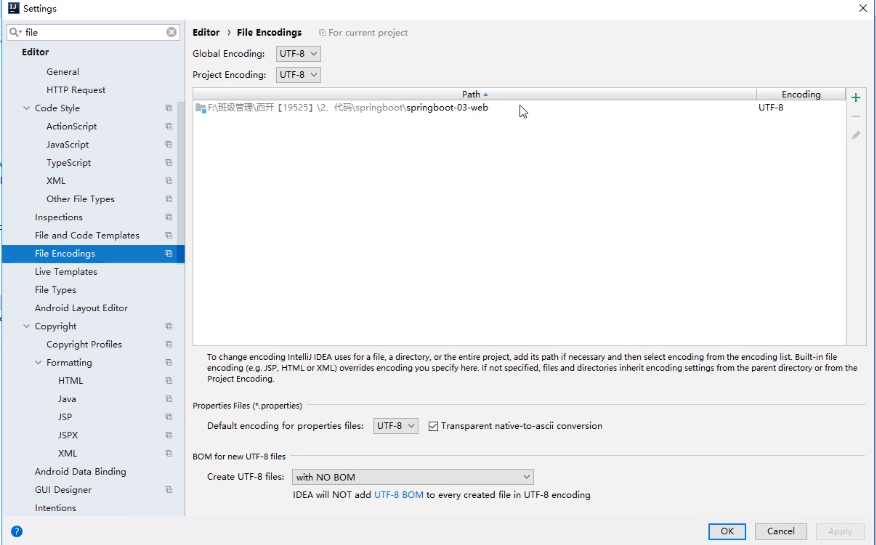This screenshot has width=876, height=545.
Task: Click folder icon of springboot-03-web path
Action: coord(201,108)
